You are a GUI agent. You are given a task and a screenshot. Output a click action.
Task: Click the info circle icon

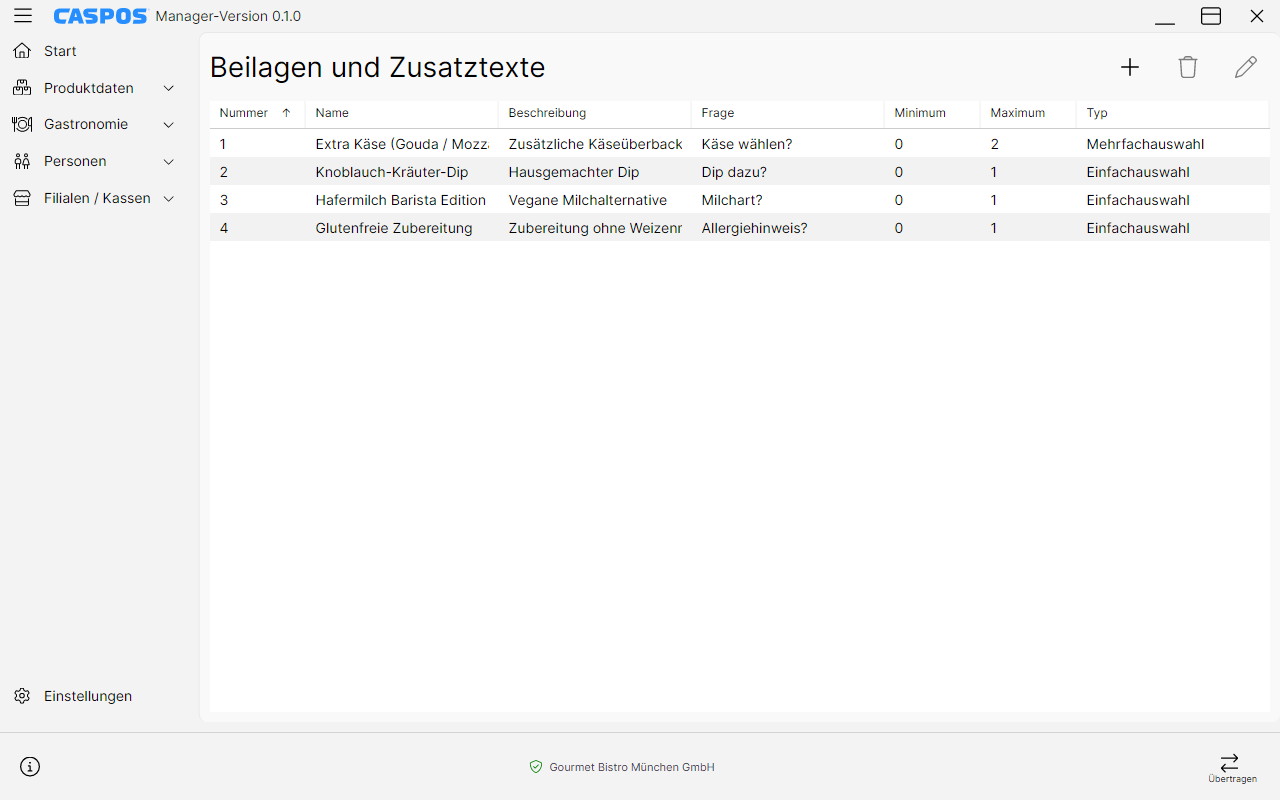point(30,767)
